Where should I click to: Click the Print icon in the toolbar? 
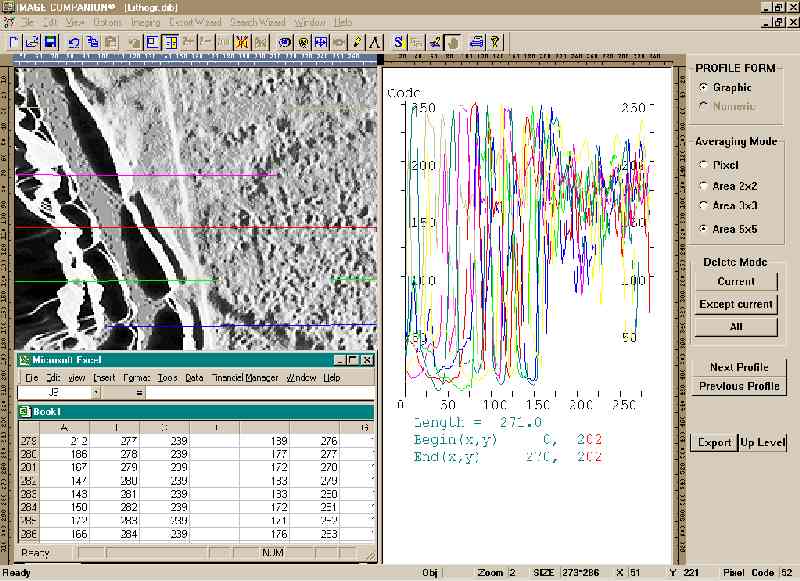coord(477,42)
